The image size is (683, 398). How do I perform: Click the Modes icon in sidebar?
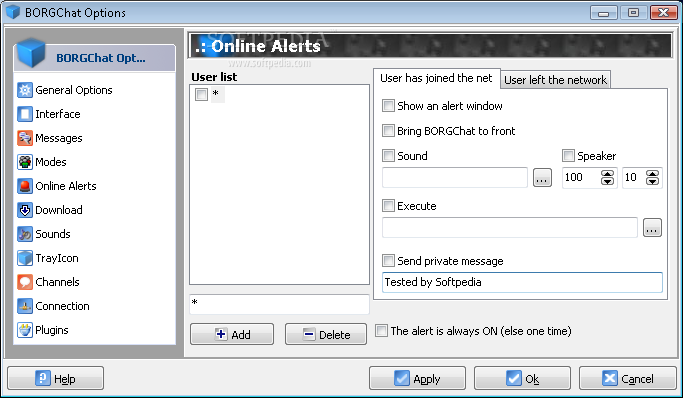[25, 162]
